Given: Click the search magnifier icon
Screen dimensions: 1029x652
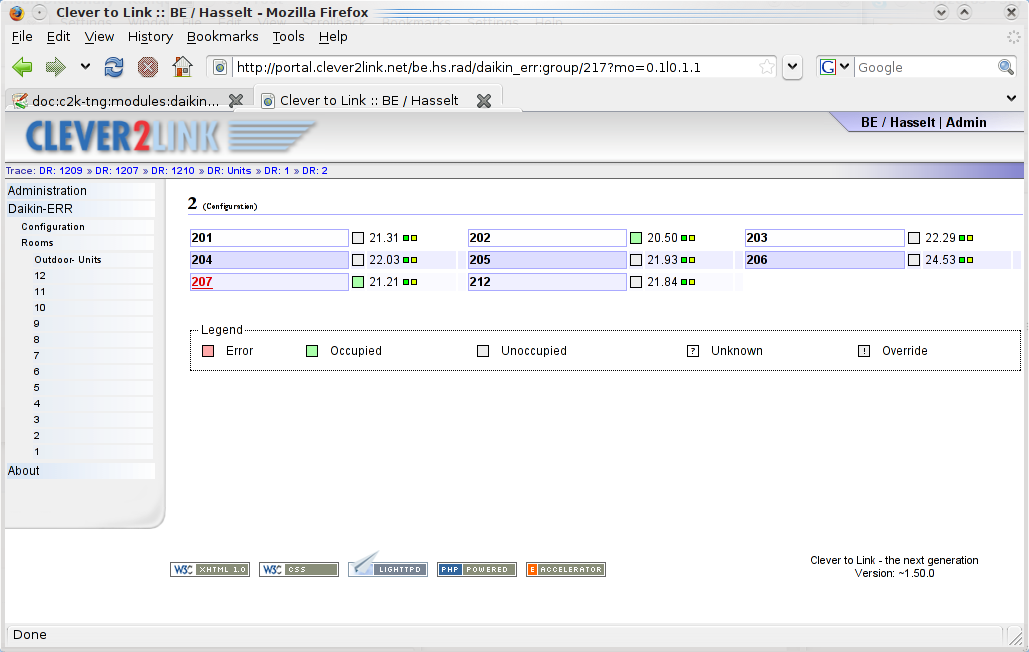Looking at the screenshot, I should (1005, 67).
